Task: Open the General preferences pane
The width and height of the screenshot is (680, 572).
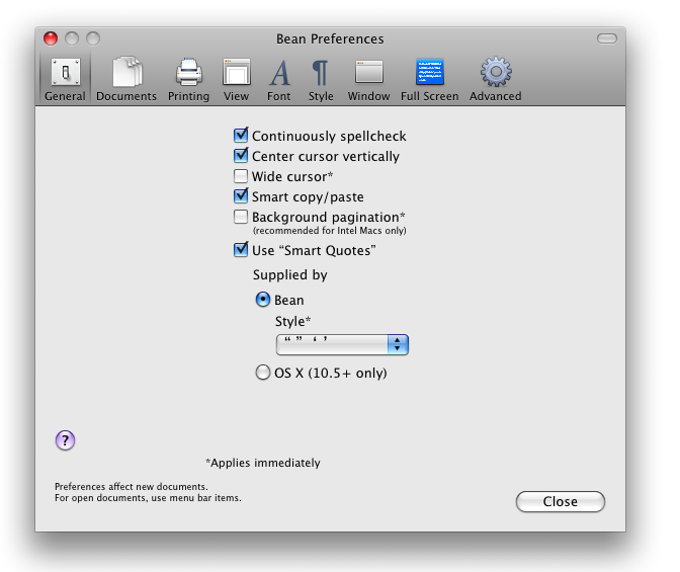Action: coord(65,79)
